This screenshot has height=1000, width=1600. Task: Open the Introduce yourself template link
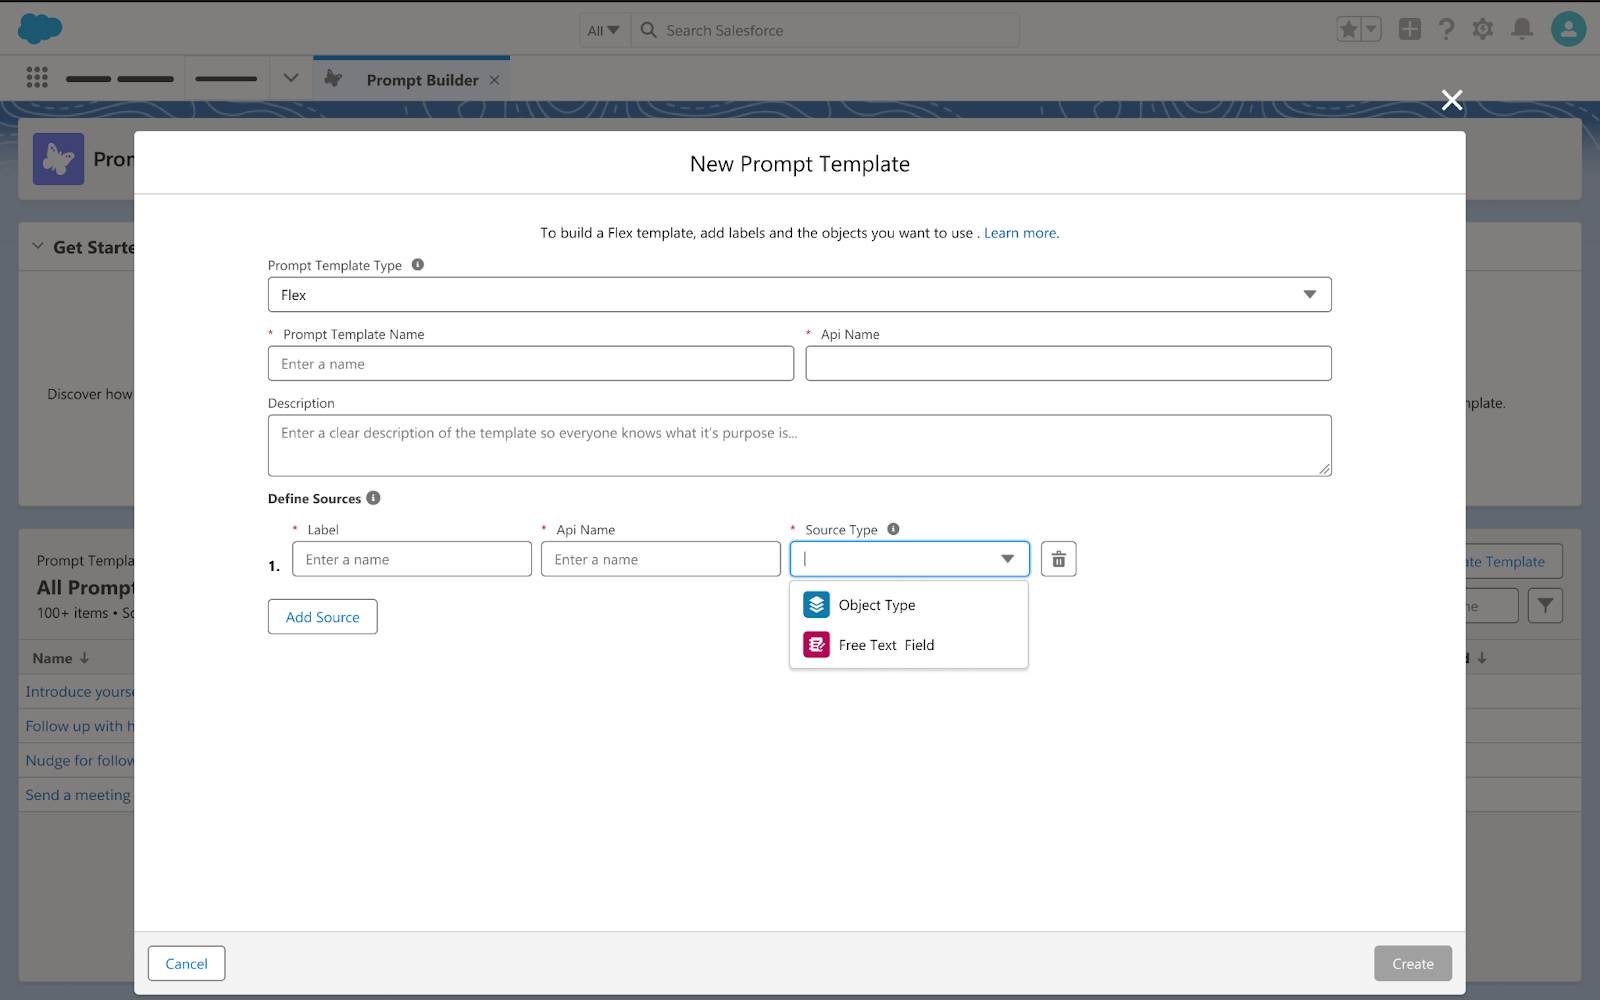click(x=79, y=691)
